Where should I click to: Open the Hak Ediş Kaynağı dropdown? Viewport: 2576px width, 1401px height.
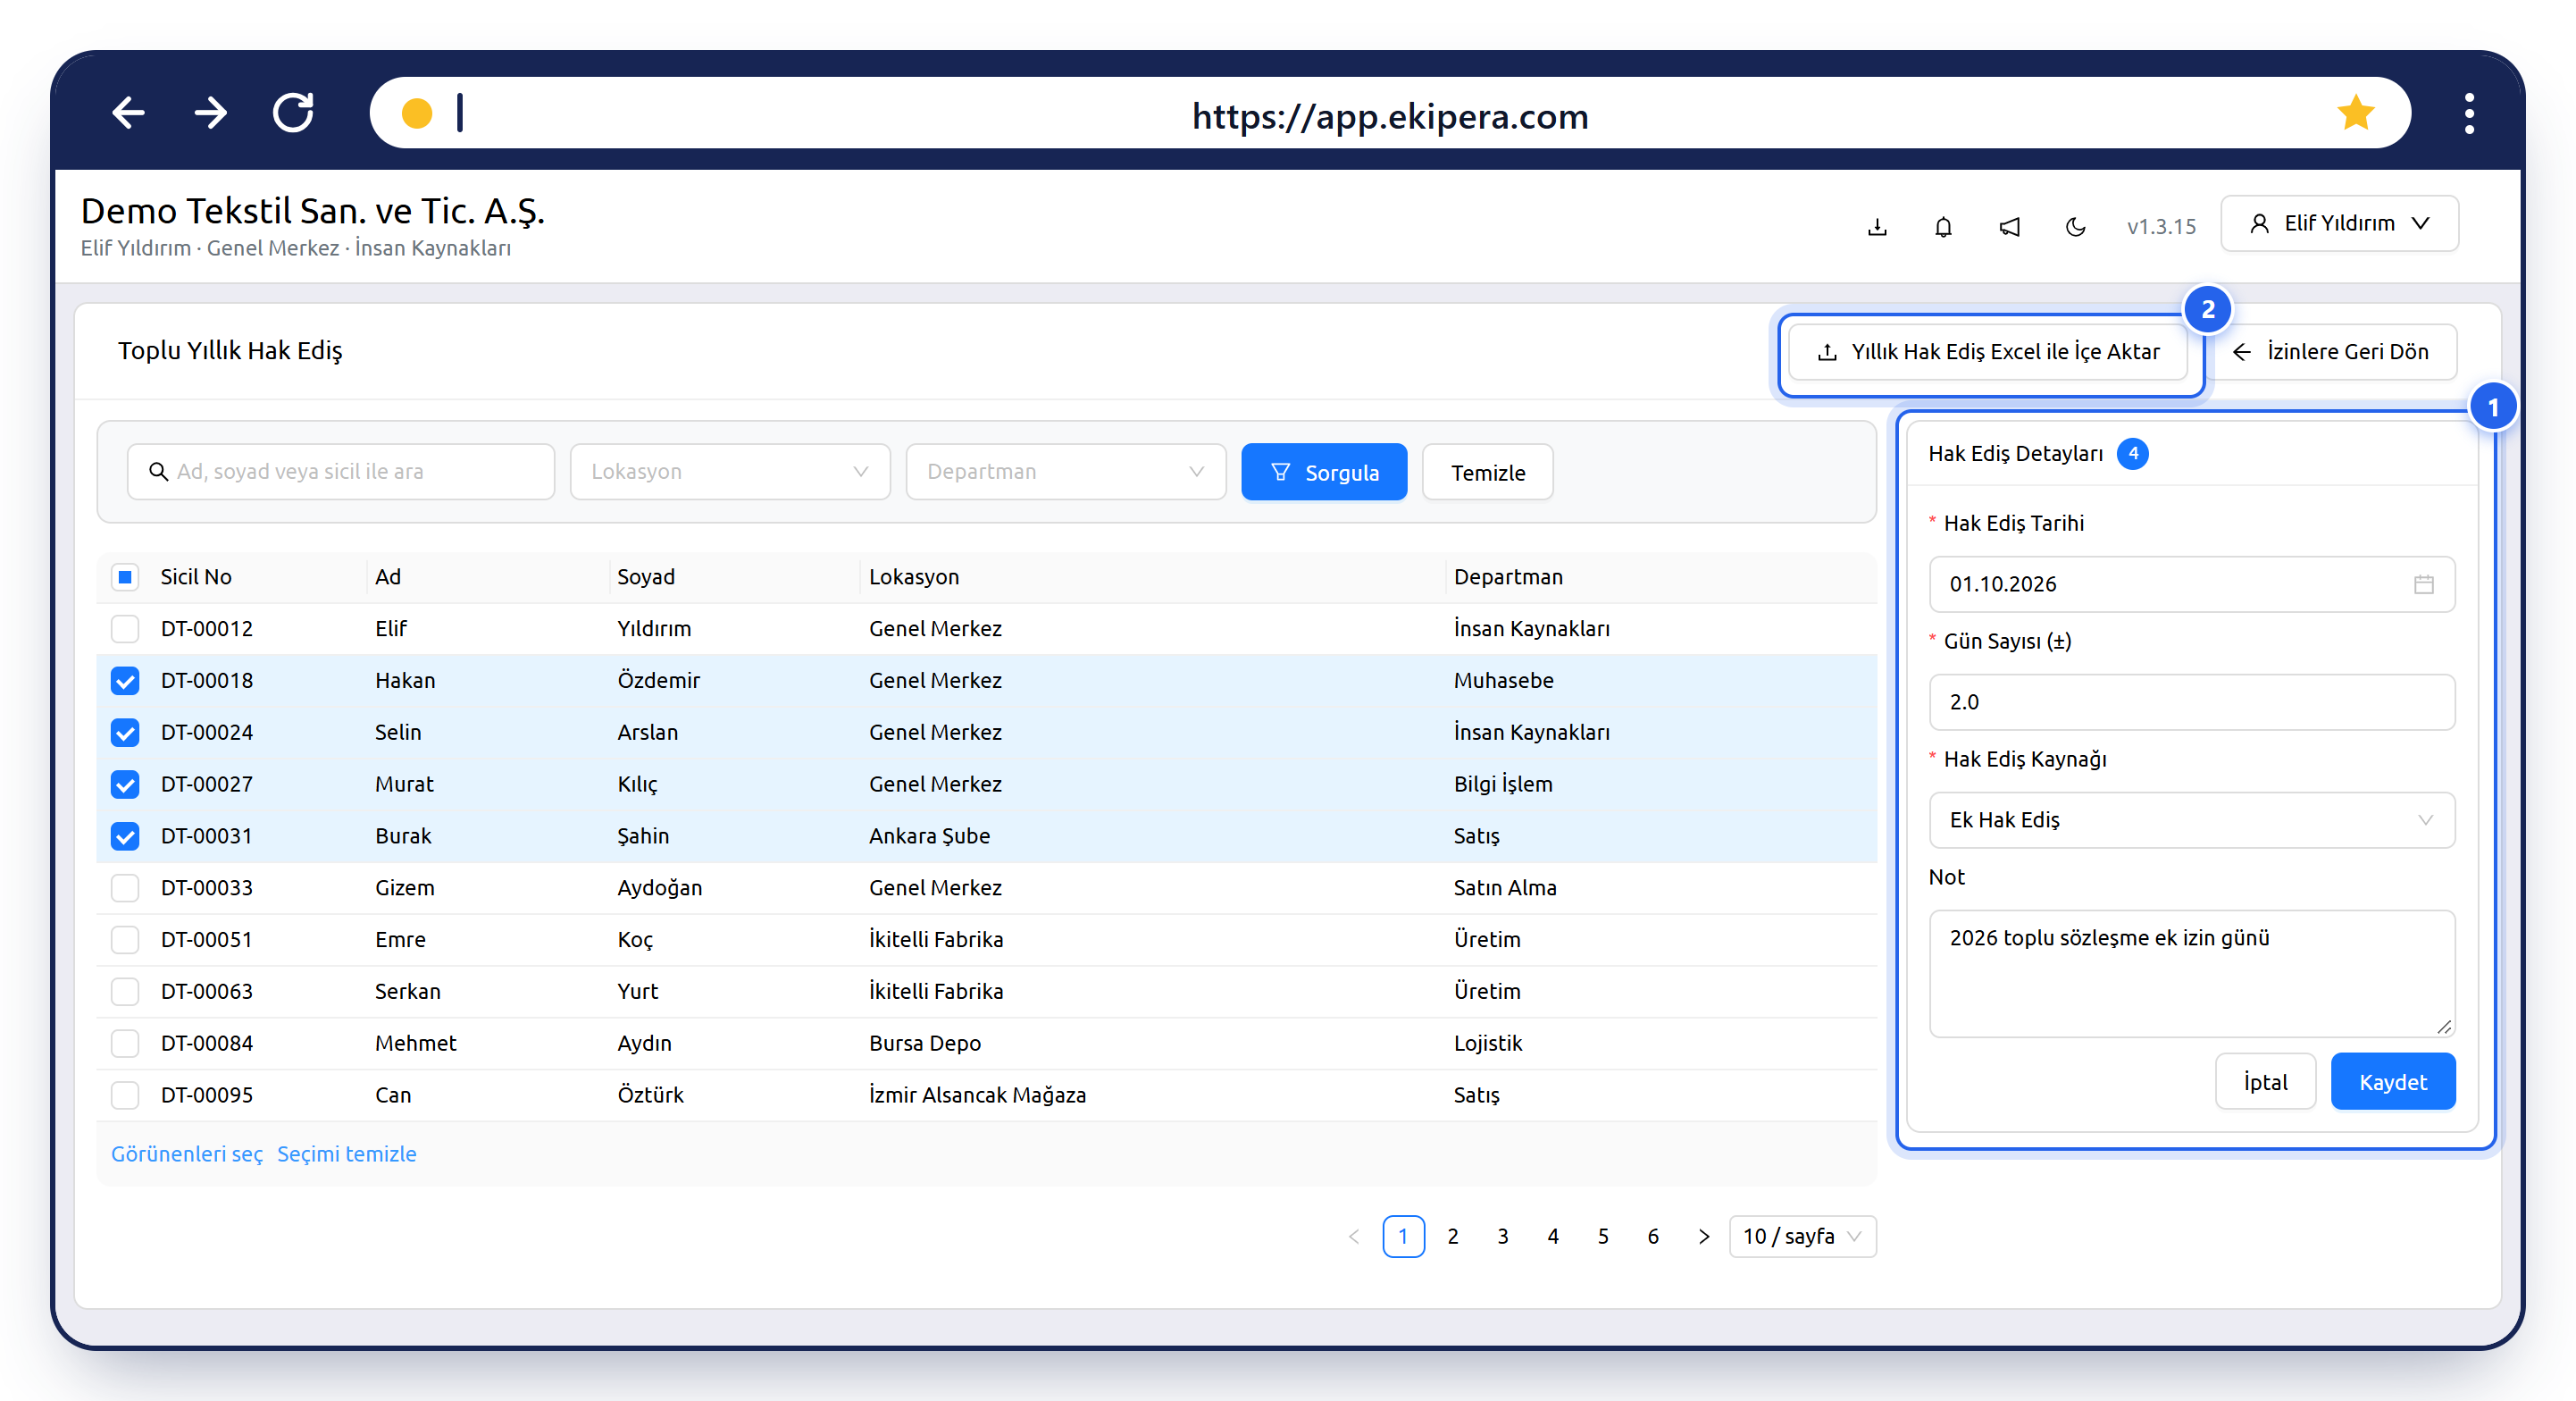2191,820
